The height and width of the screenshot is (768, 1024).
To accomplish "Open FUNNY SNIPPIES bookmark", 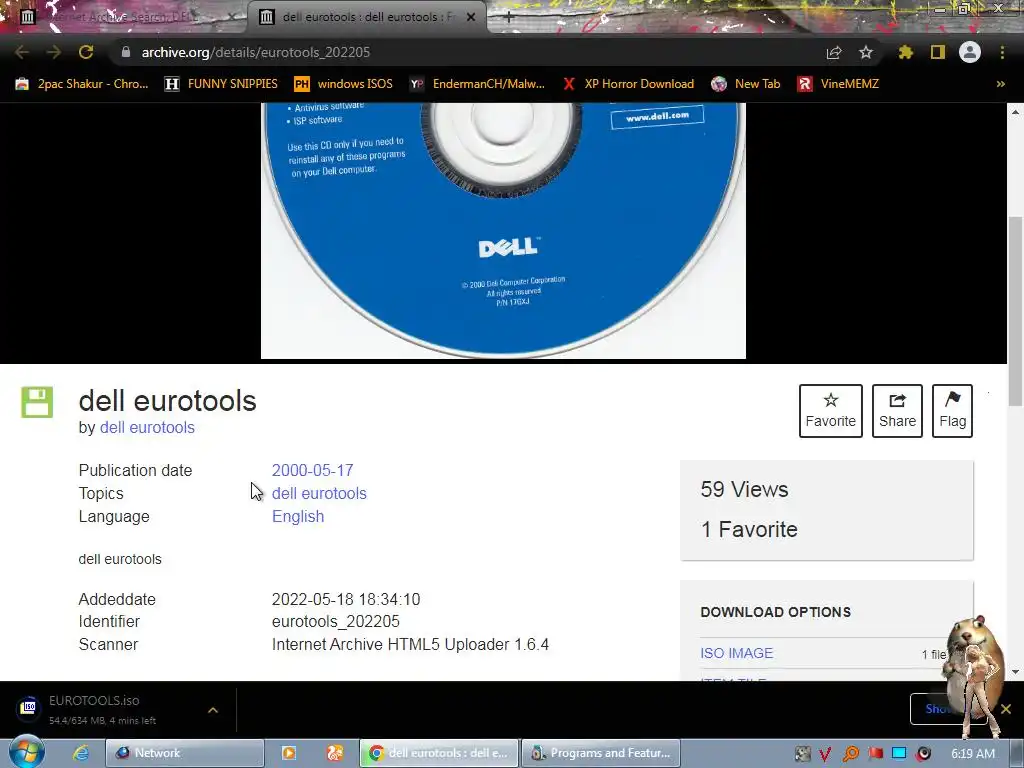I will tap(221, 84).
